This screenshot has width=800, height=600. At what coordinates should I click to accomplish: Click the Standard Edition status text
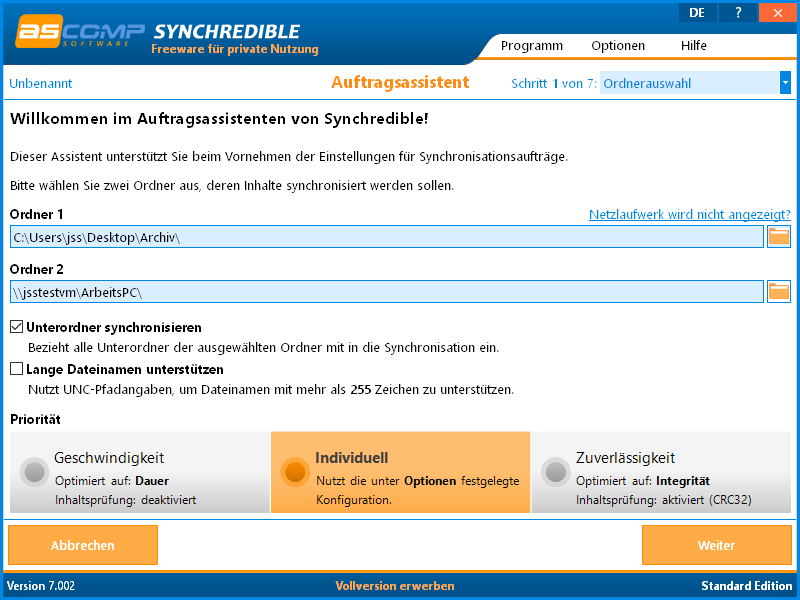pyautogui.click(x=746, y=586)
